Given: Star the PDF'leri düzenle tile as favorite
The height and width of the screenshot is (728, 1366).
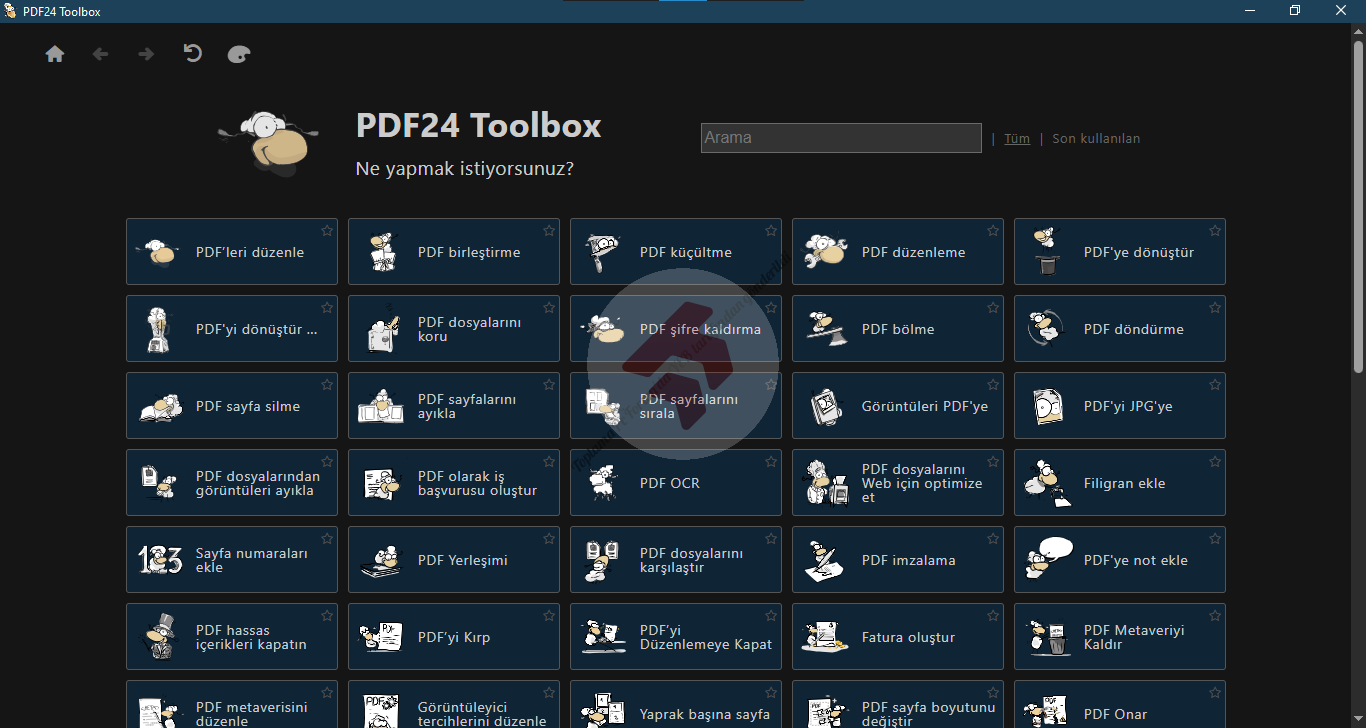Looking at the screenshot, I should [x=327, y=231].
